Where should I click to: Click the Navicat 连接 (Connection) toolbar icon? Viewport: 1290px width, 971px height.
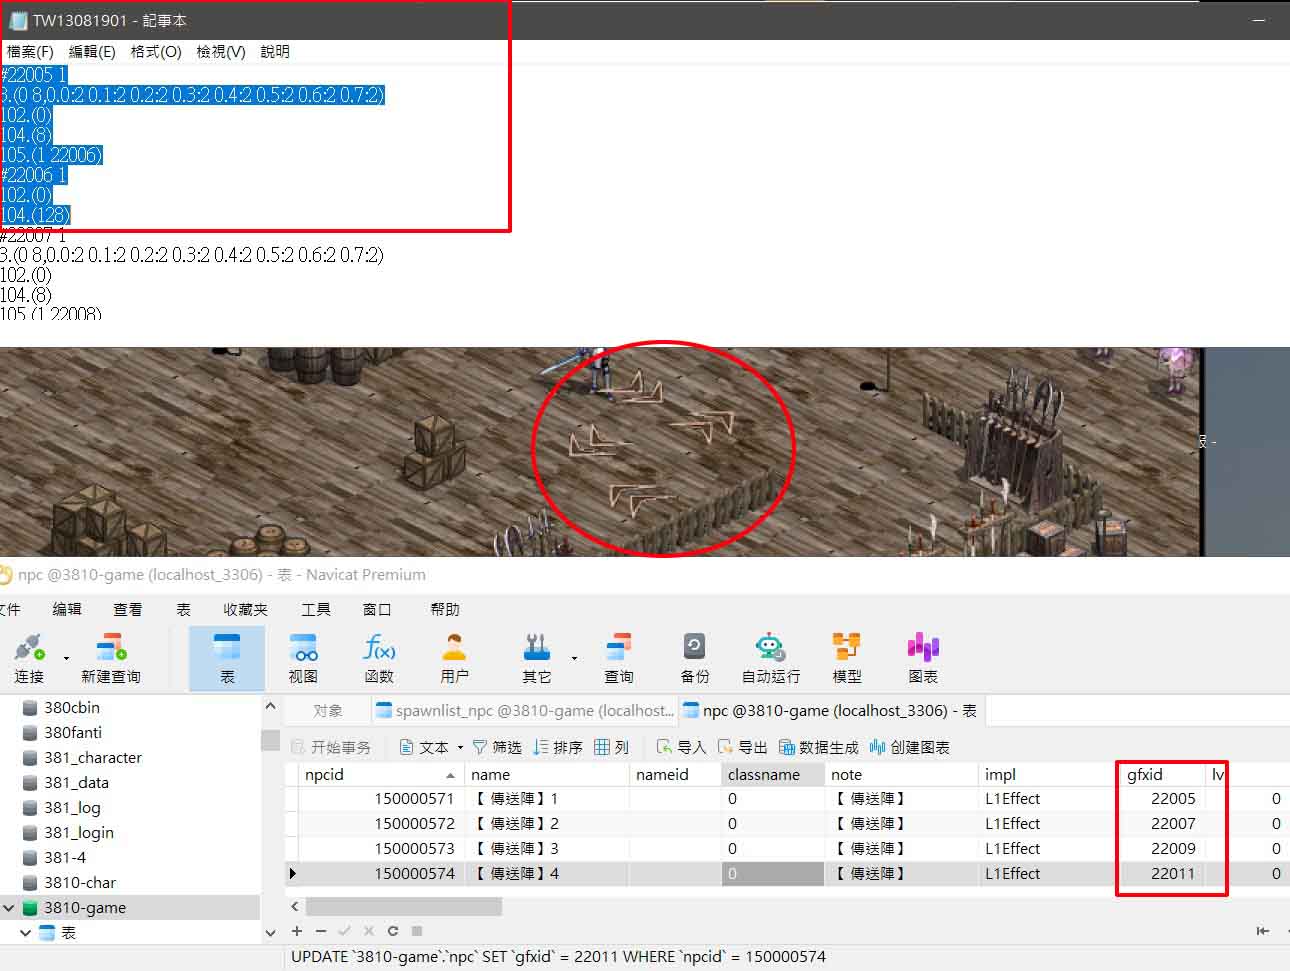click(29, 658)
